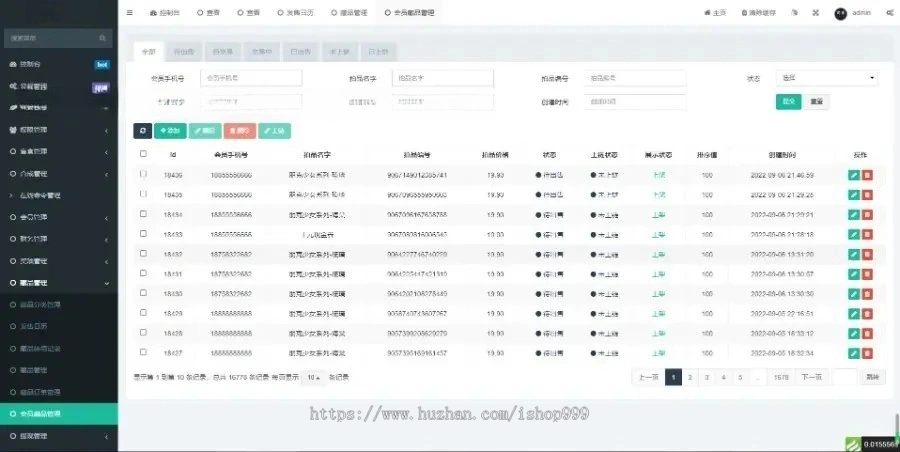Screen dimensions: 900x452
Task: Select the checkbox for row 18433
Action: (x=143, y=234)
